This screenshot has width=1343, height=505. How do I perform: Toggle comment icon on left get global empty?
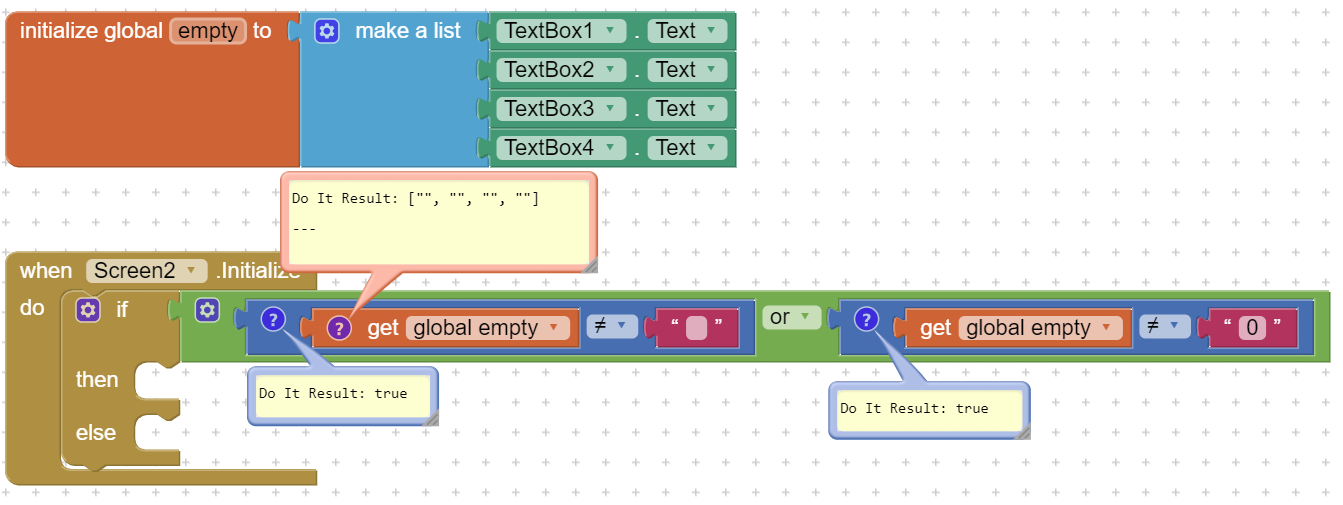pyautogui.click(x=339, y=328)
